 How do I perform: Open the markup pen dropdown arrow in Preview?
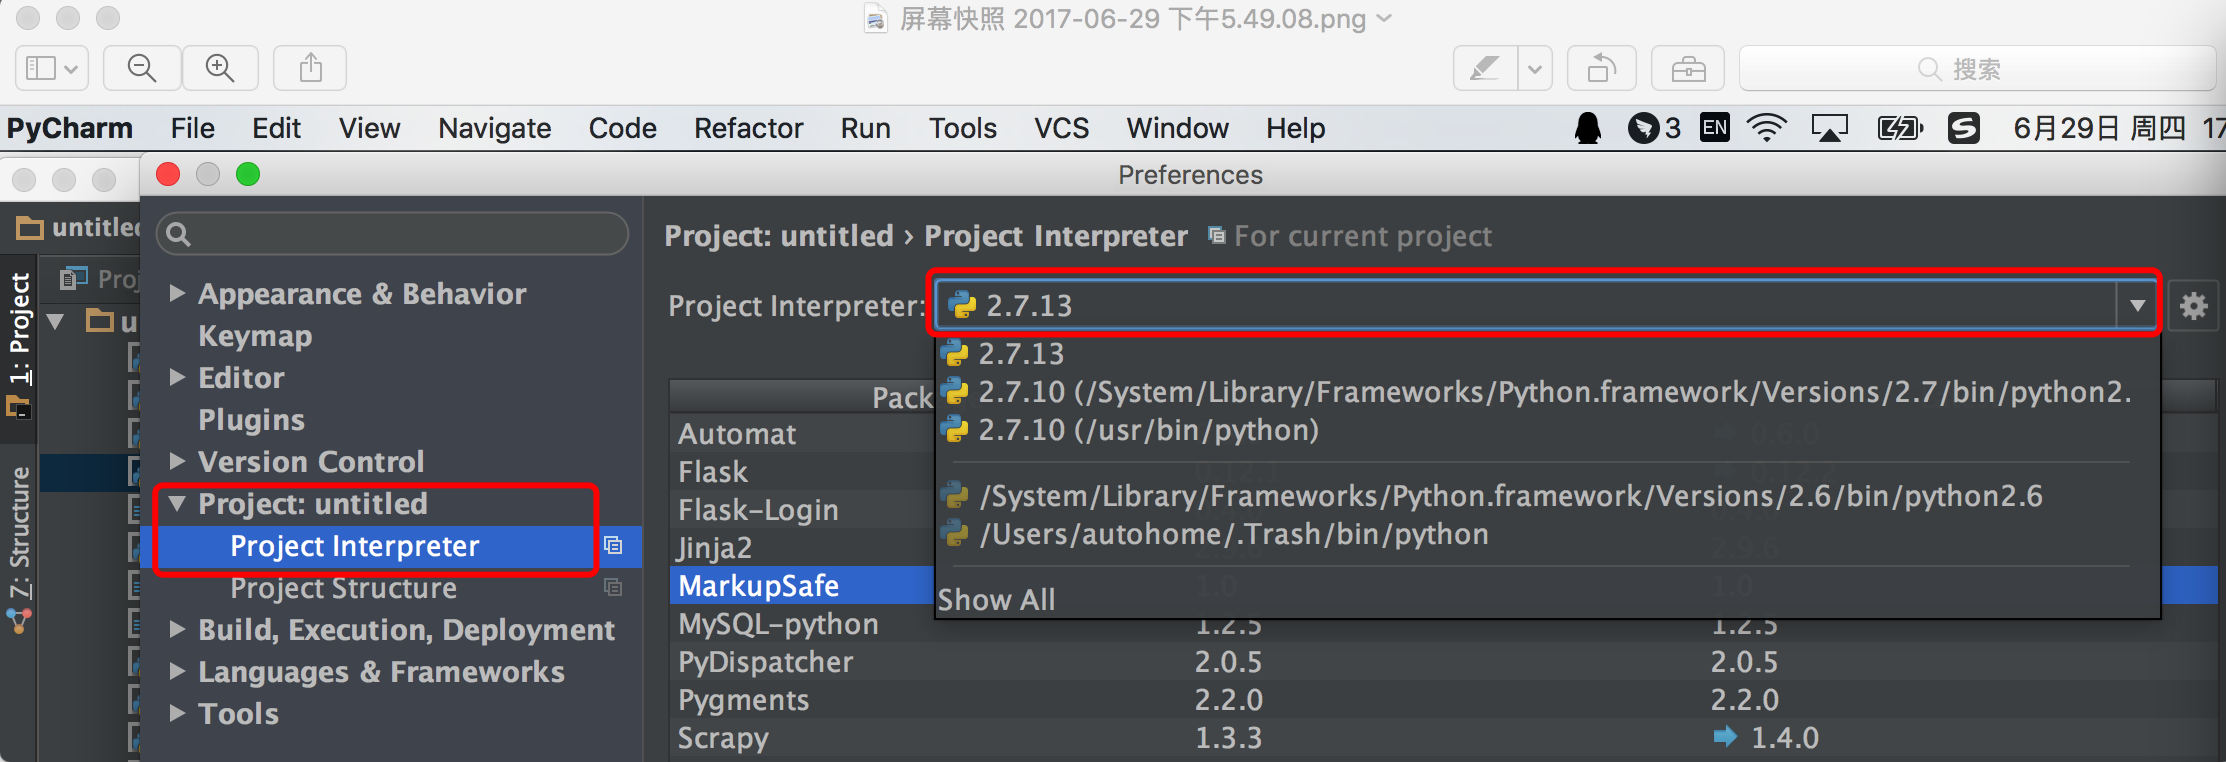(x=1535, y=69)
